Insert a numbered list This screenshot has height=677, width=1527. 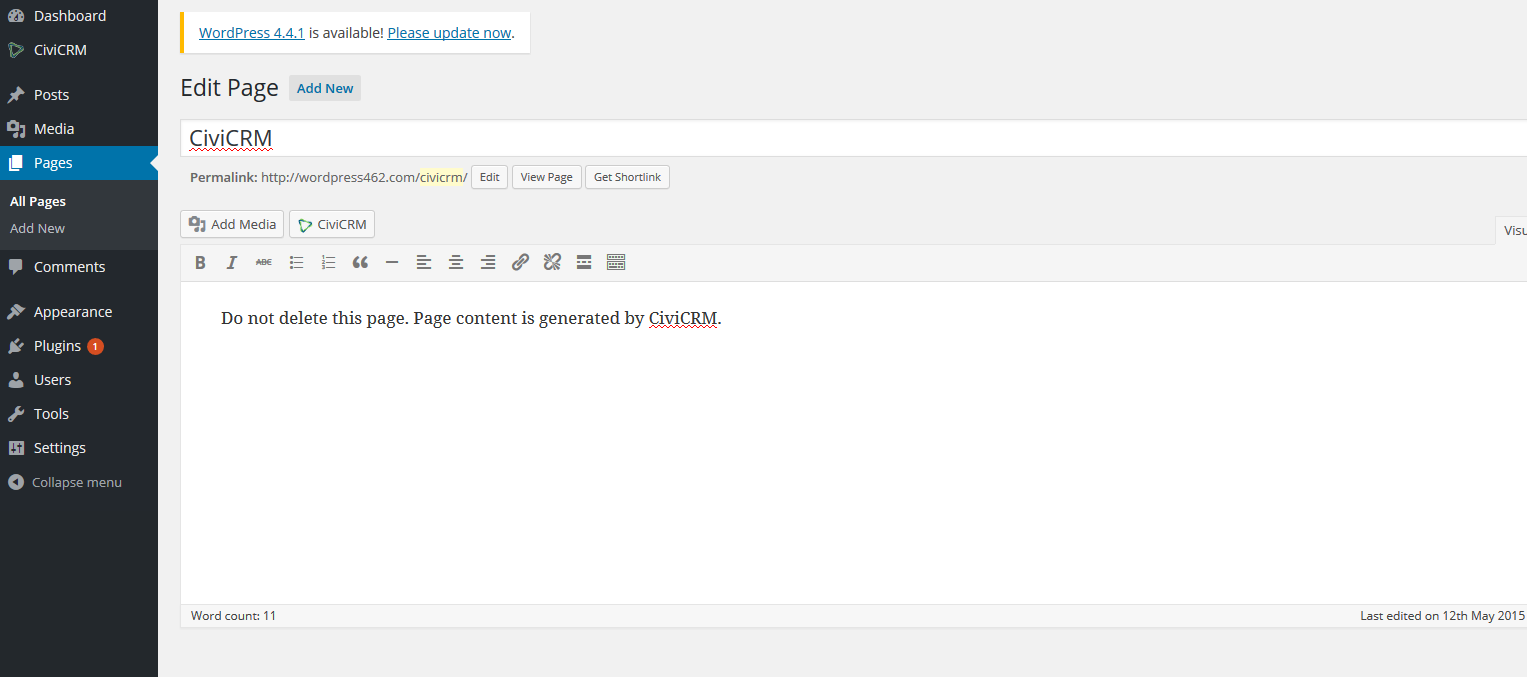328,262
